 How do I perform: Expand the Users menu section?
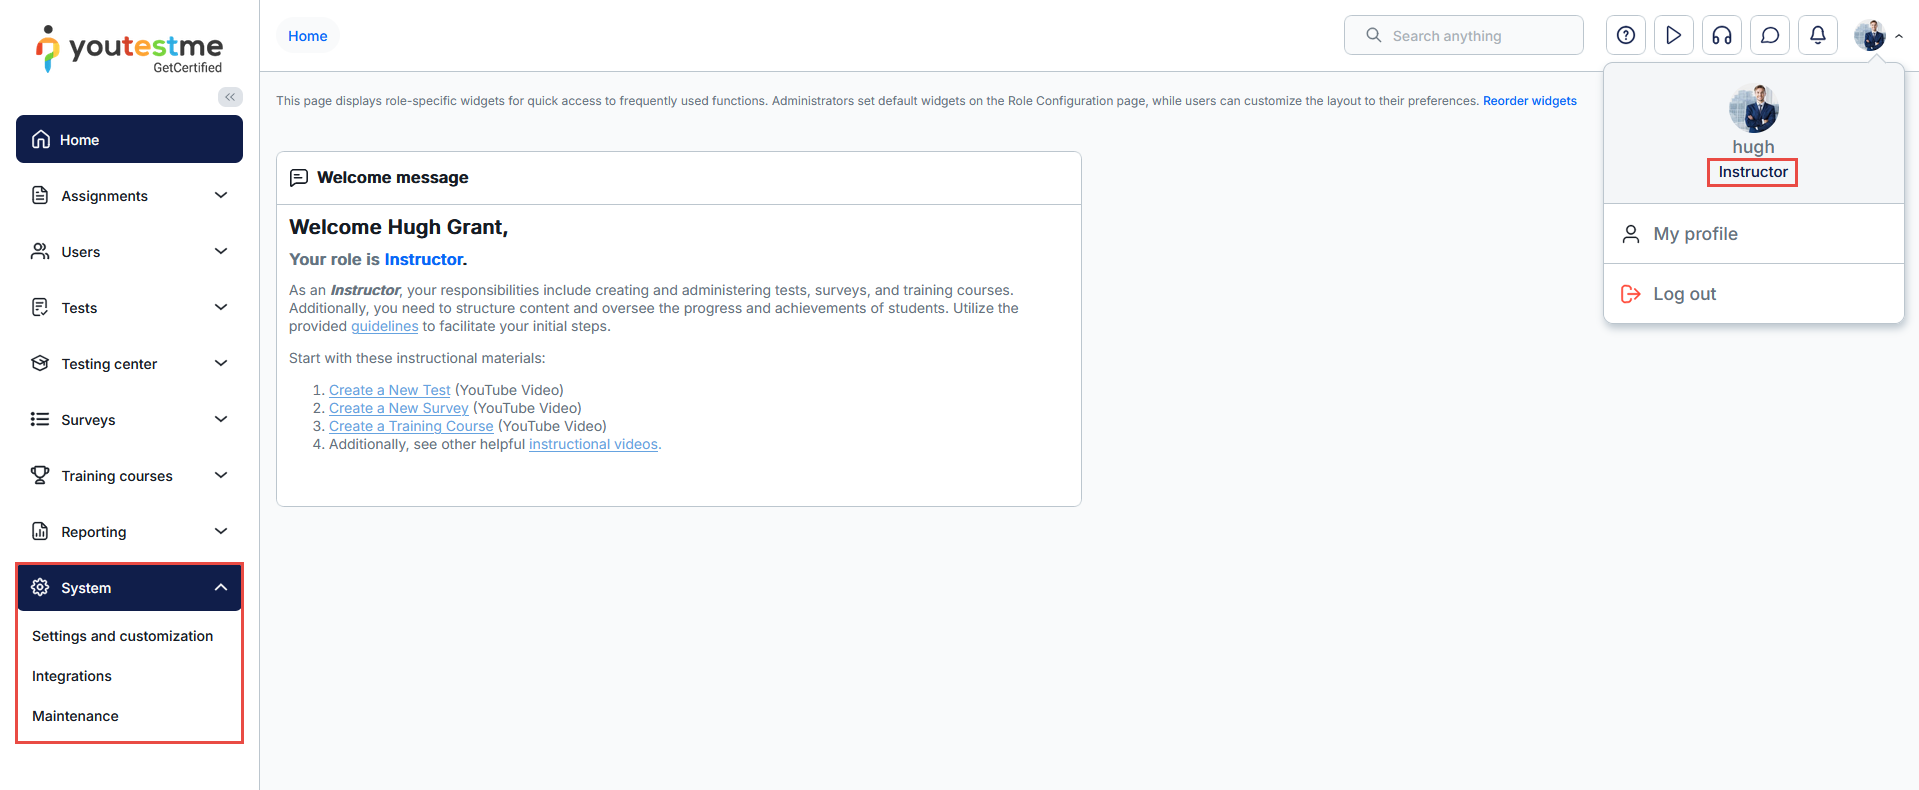coord(129,252)
